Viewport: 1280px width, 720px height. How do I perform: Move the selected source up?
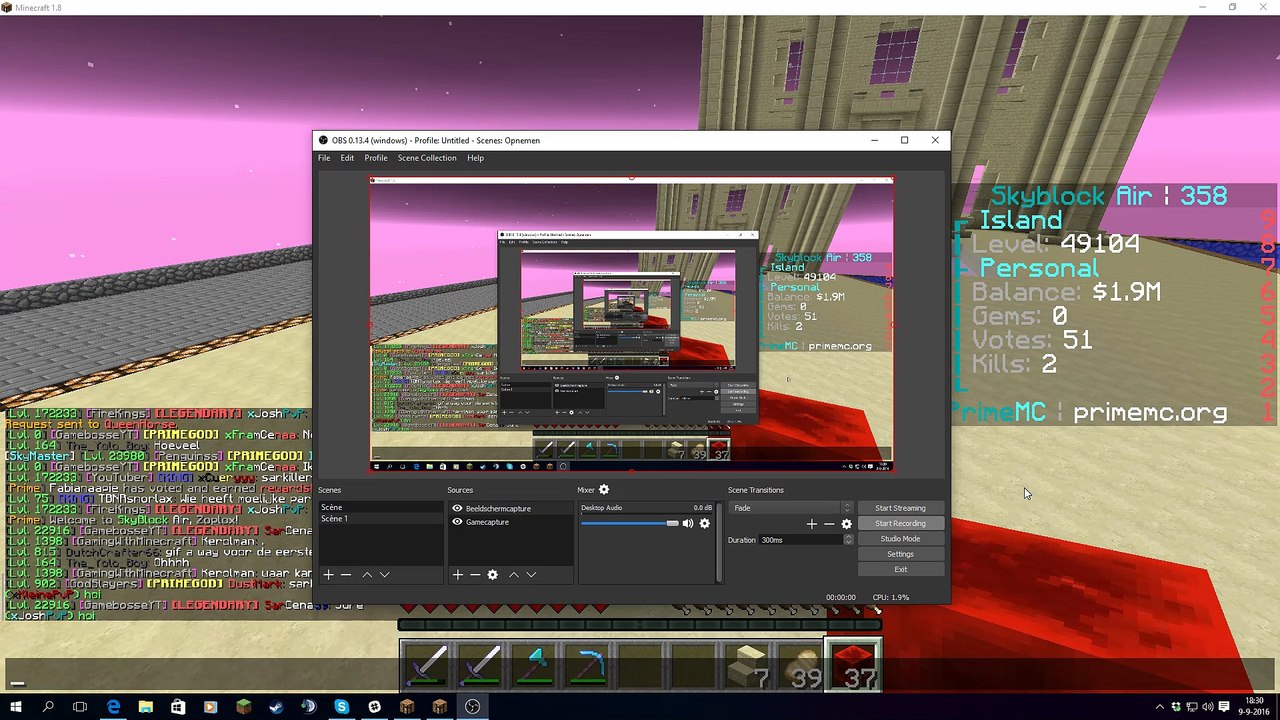click(x=514, y=575)
